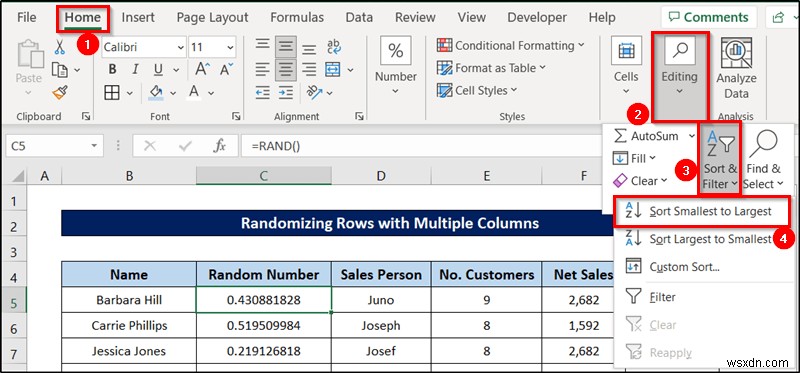Toggle Bold formatting
This screenshot has width=800, height=373.
pos(112,69)
